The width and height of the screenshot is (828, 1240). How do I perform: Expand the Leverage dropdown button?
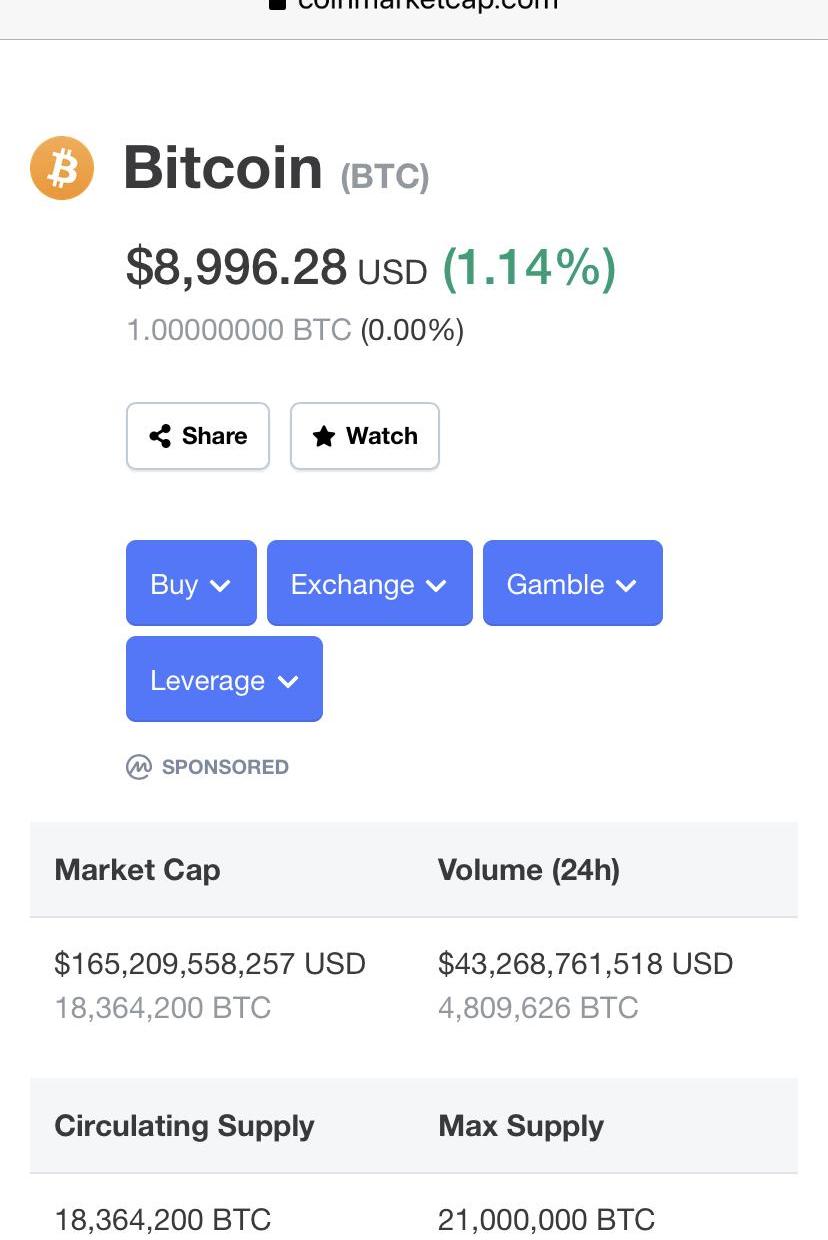click(x=224, y=680)
